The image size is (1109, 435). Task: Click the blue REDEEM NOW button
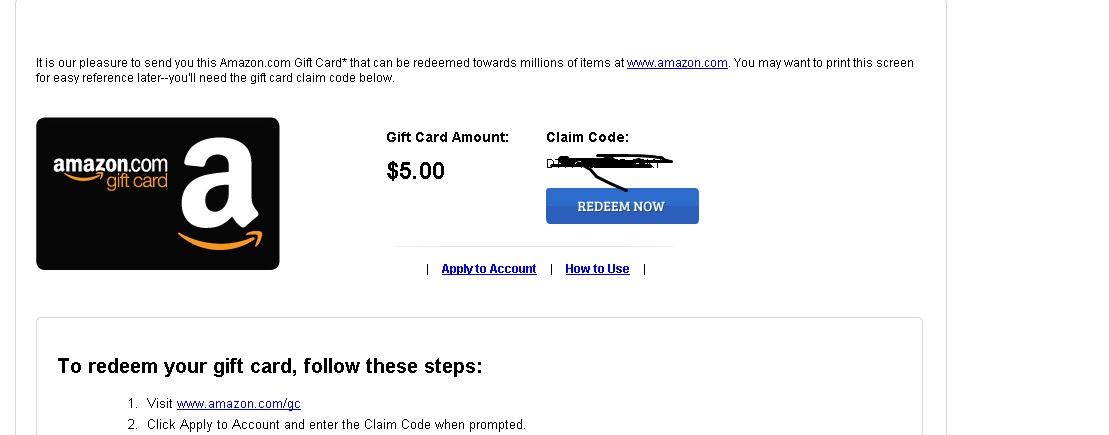[x=621, y=206]
